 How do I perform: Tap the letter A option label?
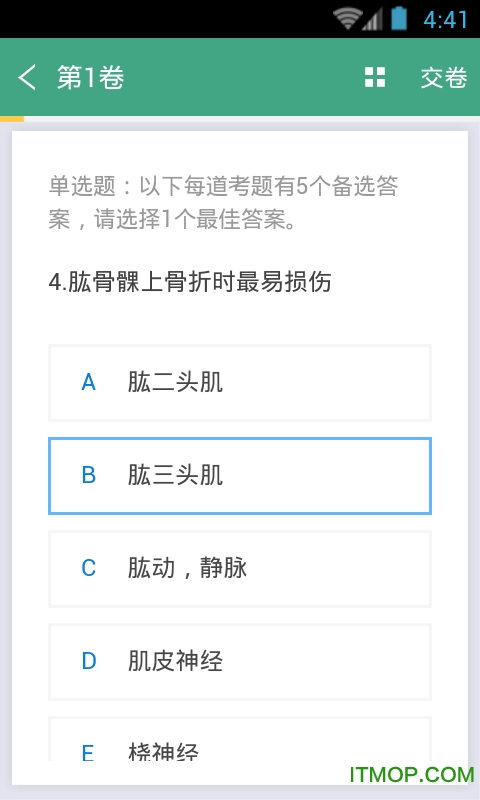(x=88, y=383)
